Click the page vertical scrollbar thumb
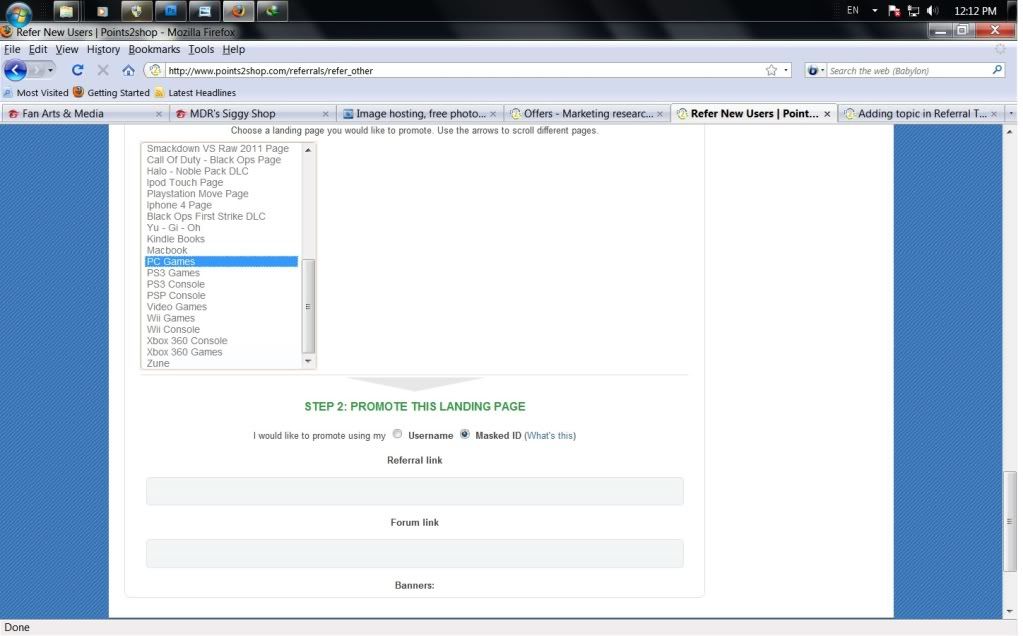The width and height of the screenshot is (1023, 636). tap(1010, 521)
